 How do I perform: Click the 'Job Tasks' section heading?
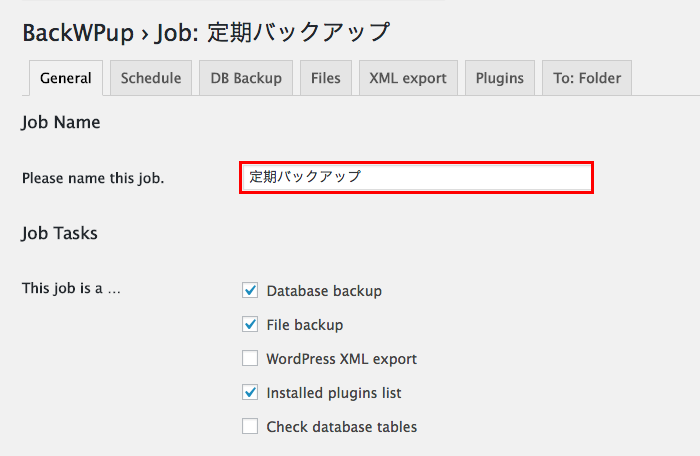point(59,233)
